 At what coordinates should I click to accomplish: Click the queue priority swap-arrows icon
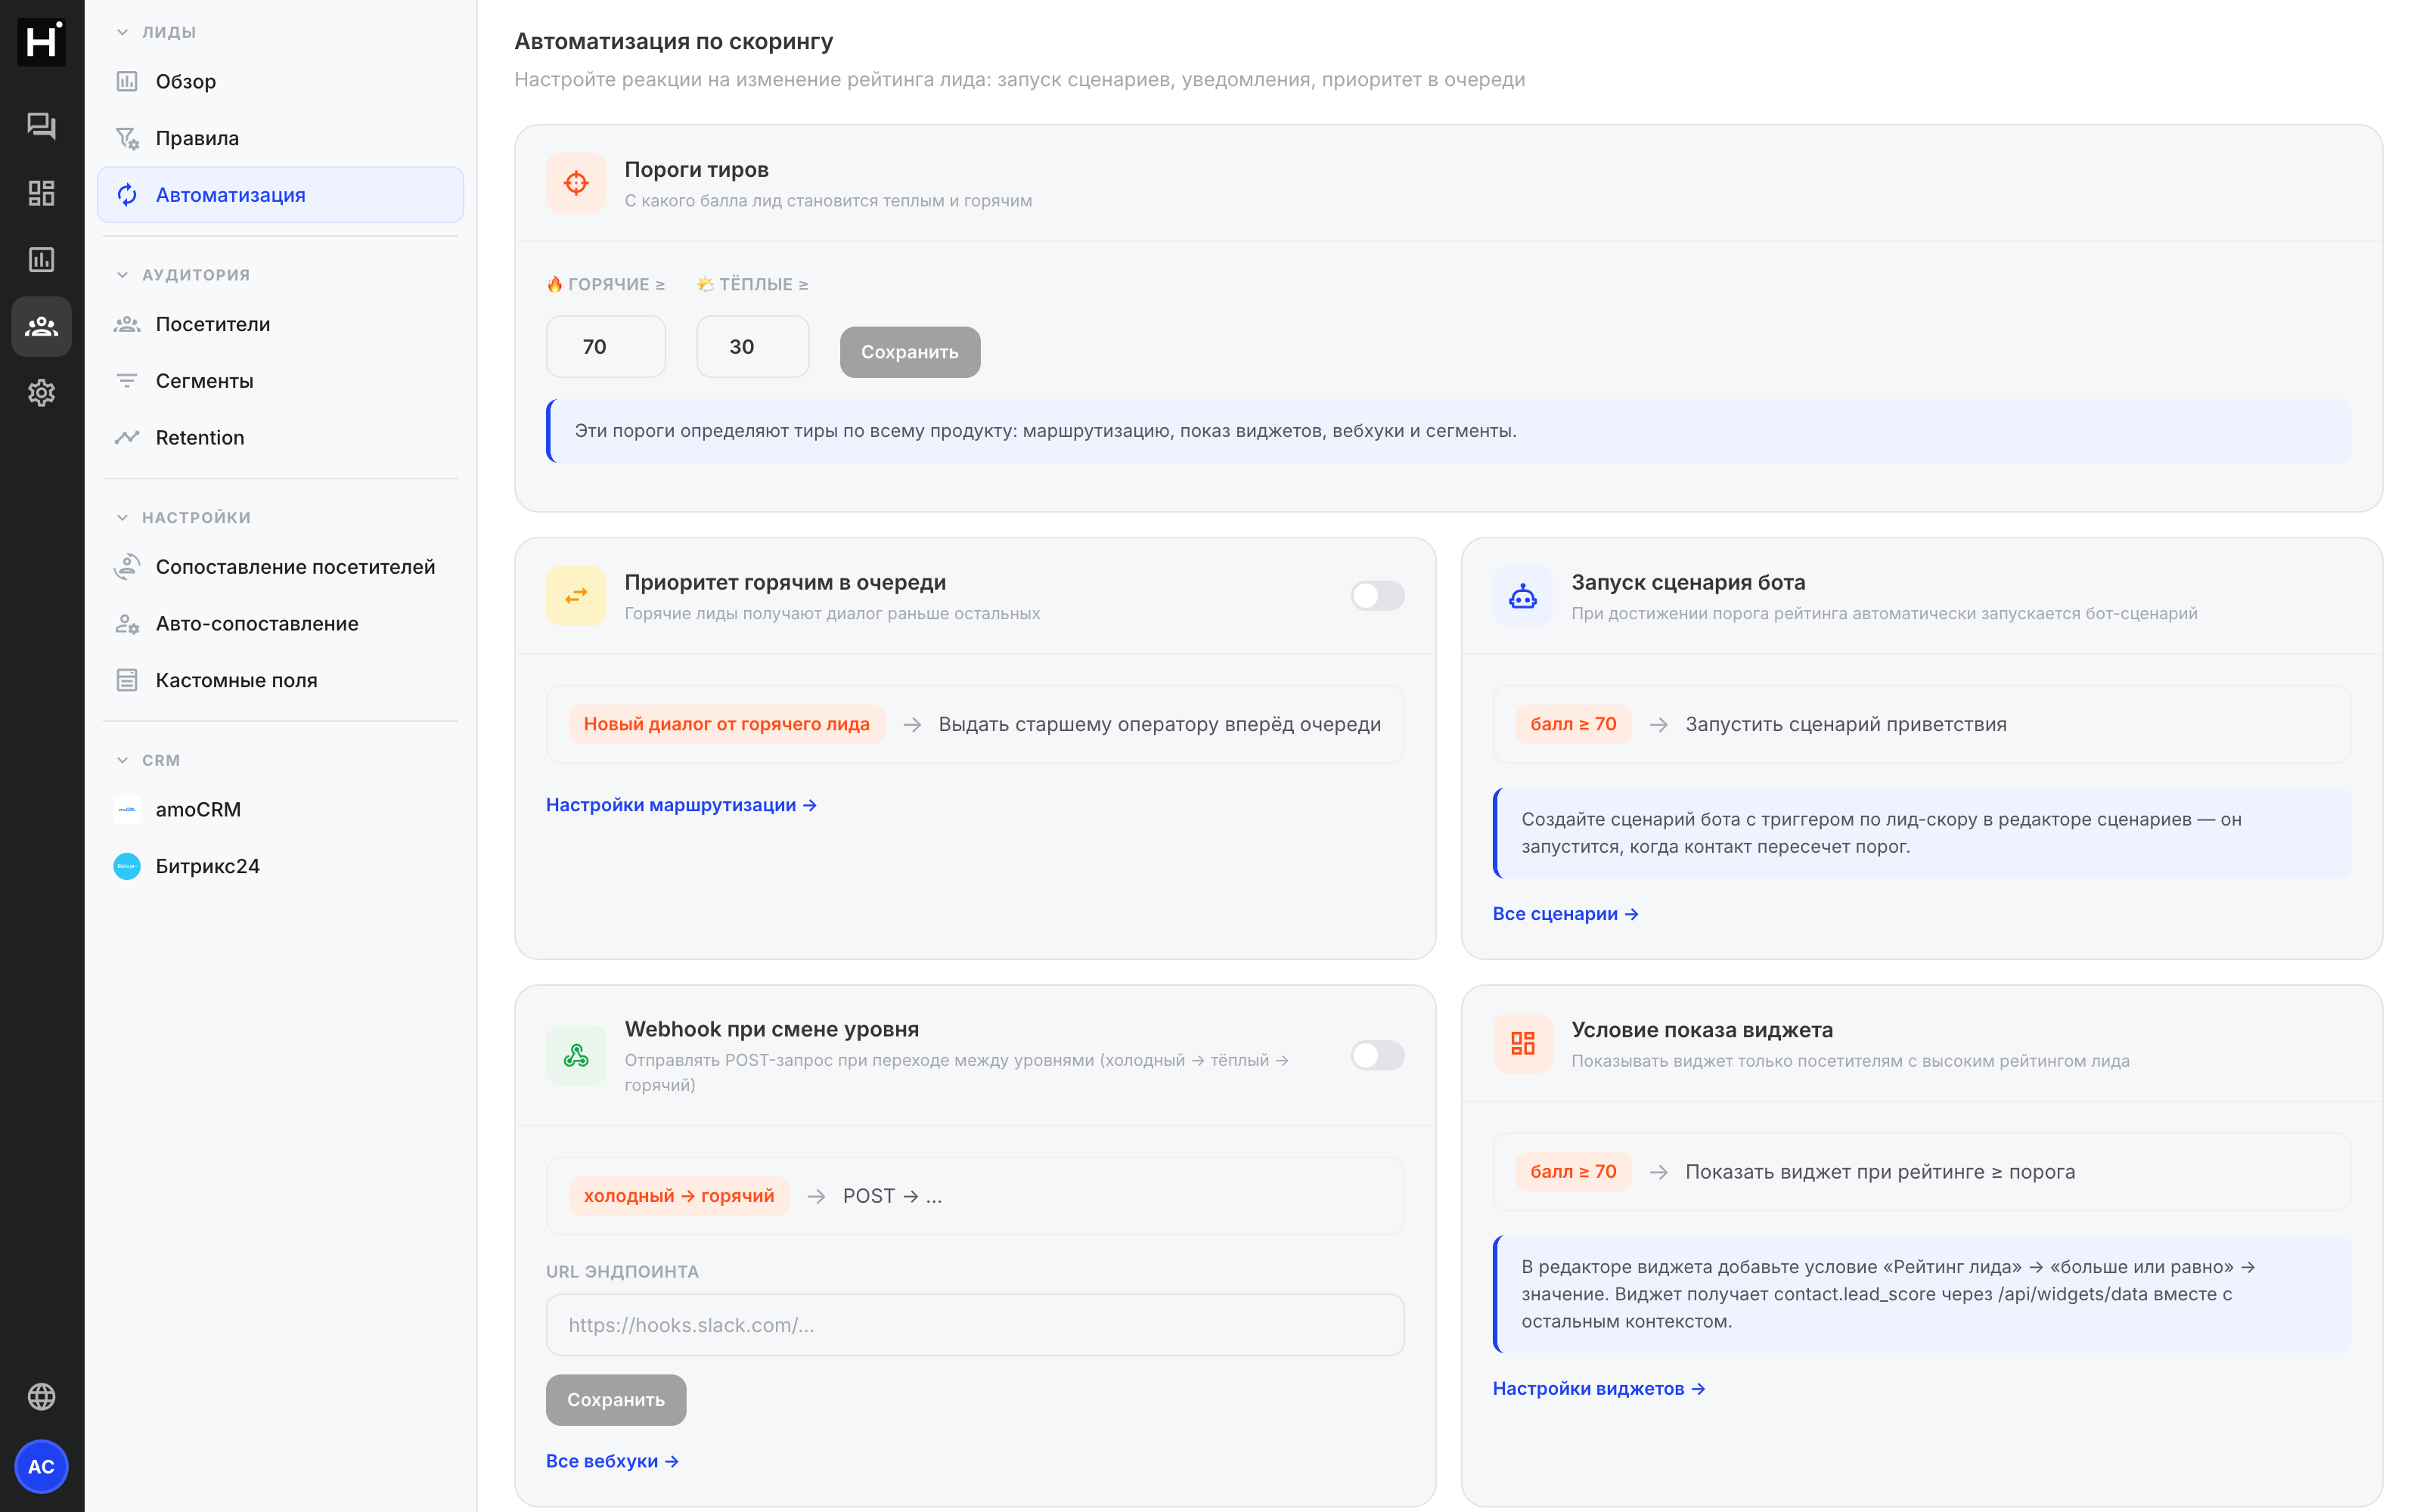tap(576, 596)
